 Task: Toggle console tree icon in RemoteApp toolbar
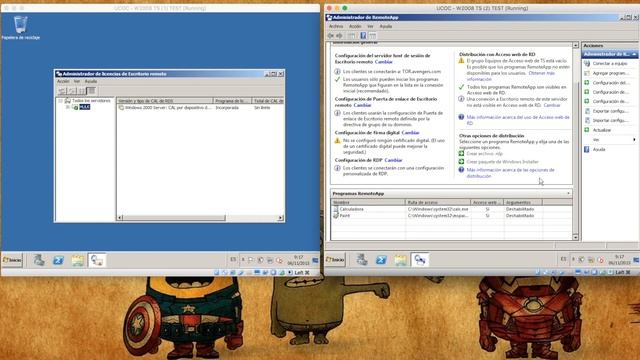351,36
